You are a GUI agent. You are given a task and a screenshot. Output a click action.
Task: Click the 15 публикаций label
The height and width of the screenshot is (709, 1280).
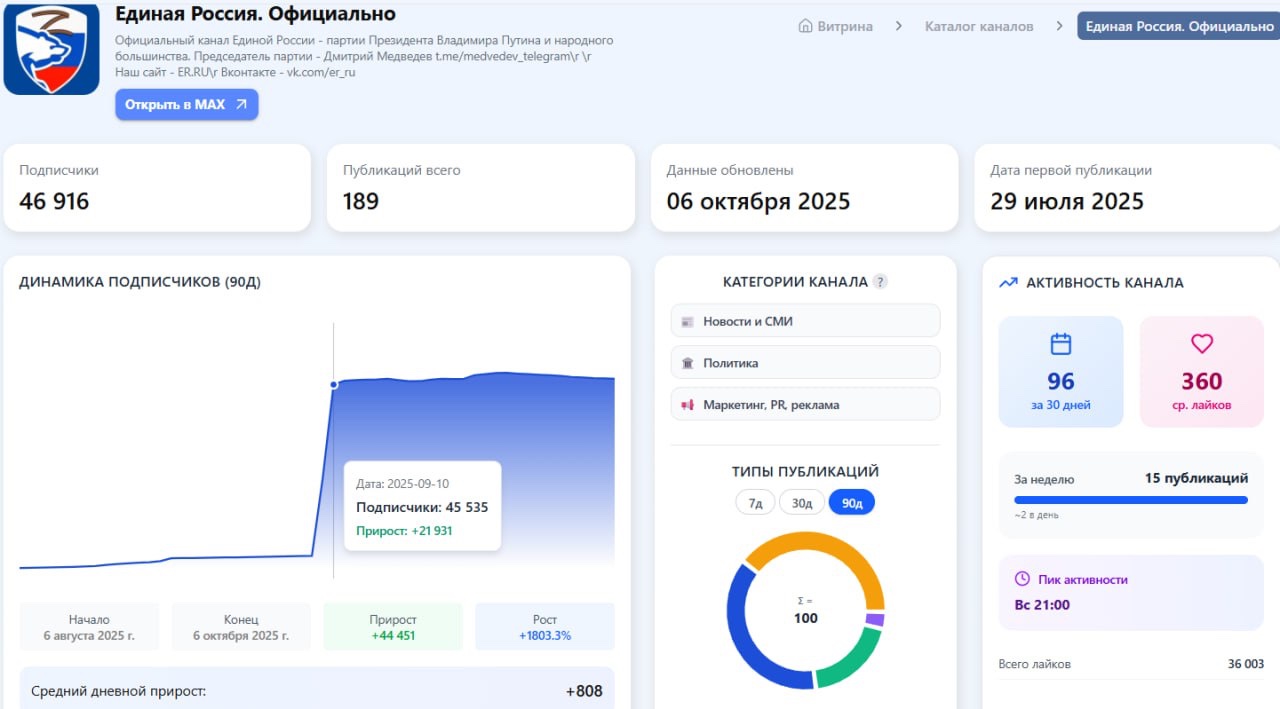pyautogui.click(x=1196, y=478)
